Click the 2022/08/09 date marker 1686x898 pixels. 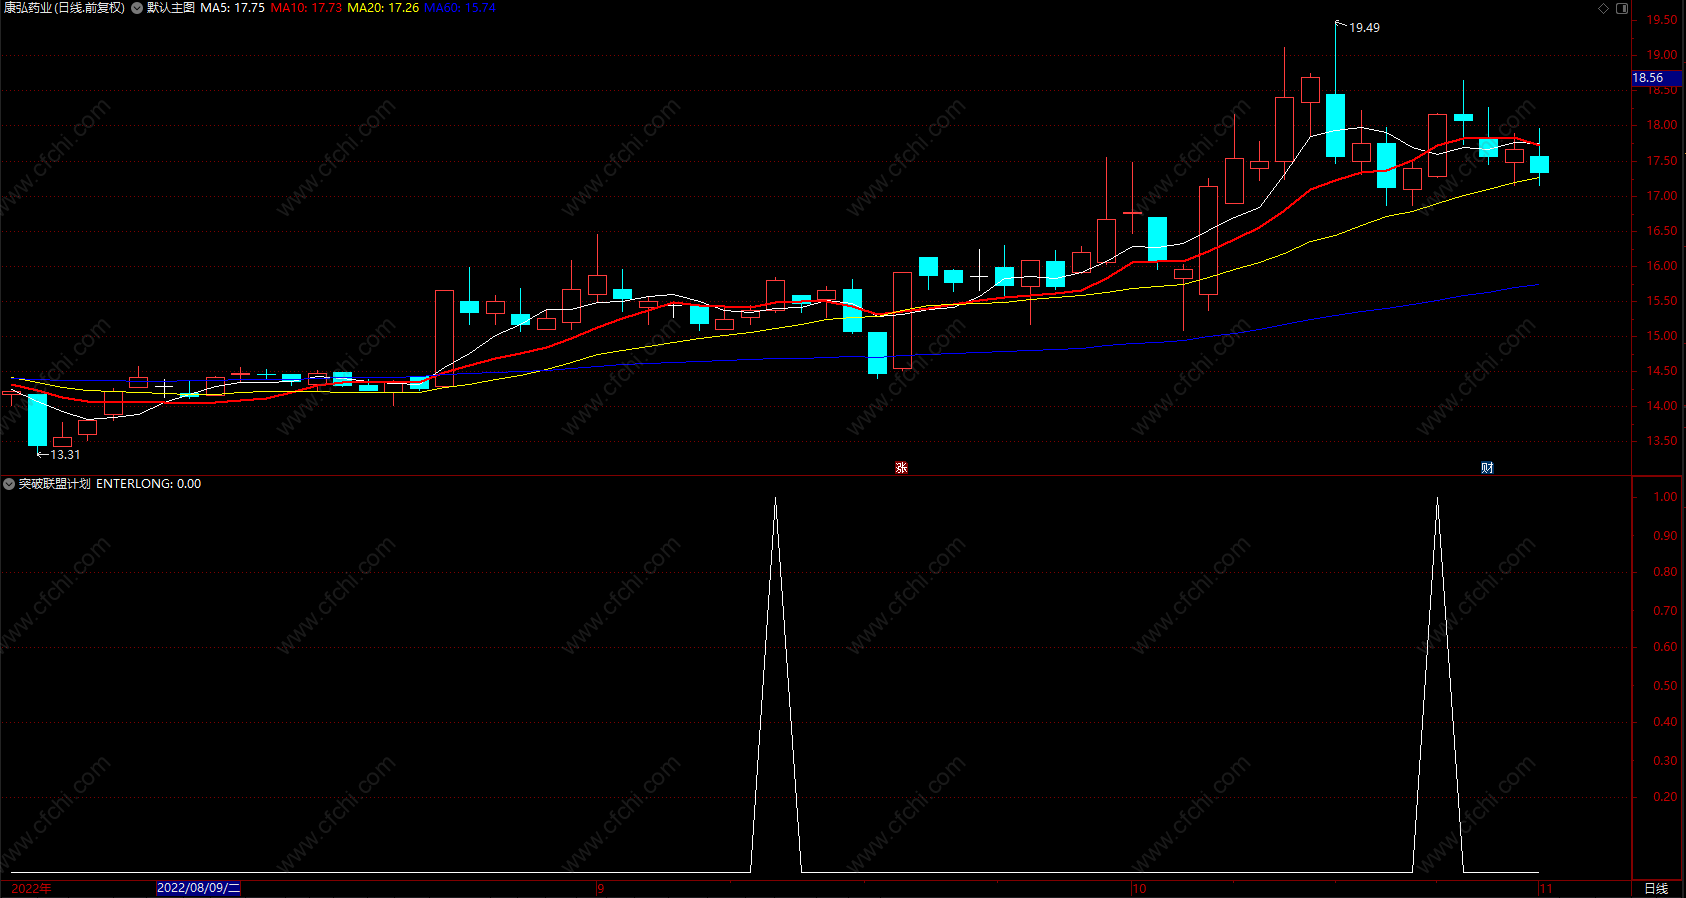coord(199,888)
